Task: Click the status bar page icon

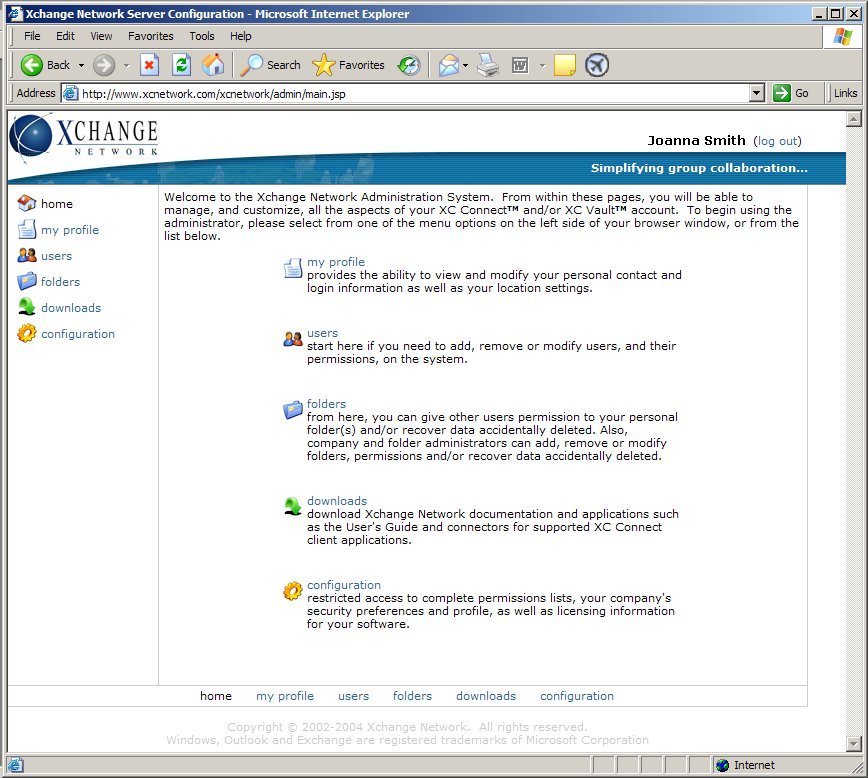Action: click(x=16, y=765)
